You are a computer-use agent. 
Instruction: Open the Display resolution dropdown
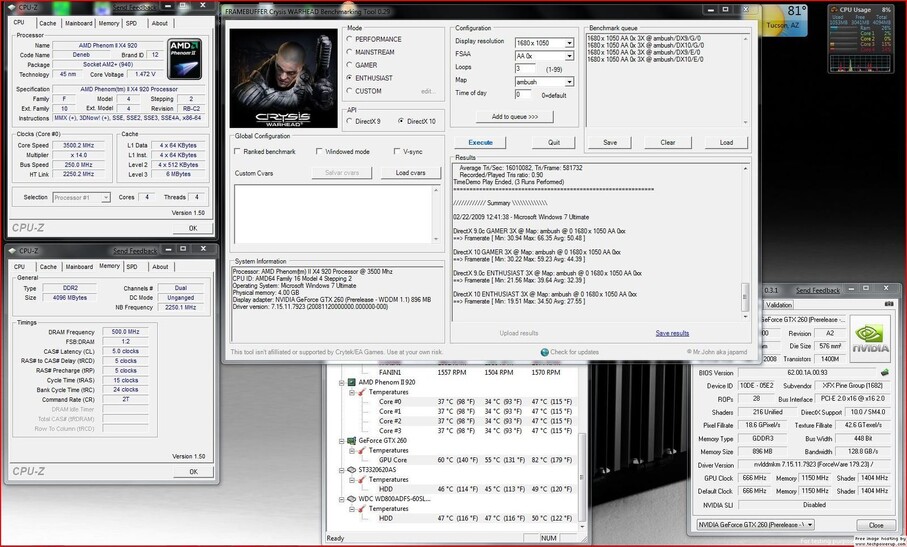tap(569, 43)
